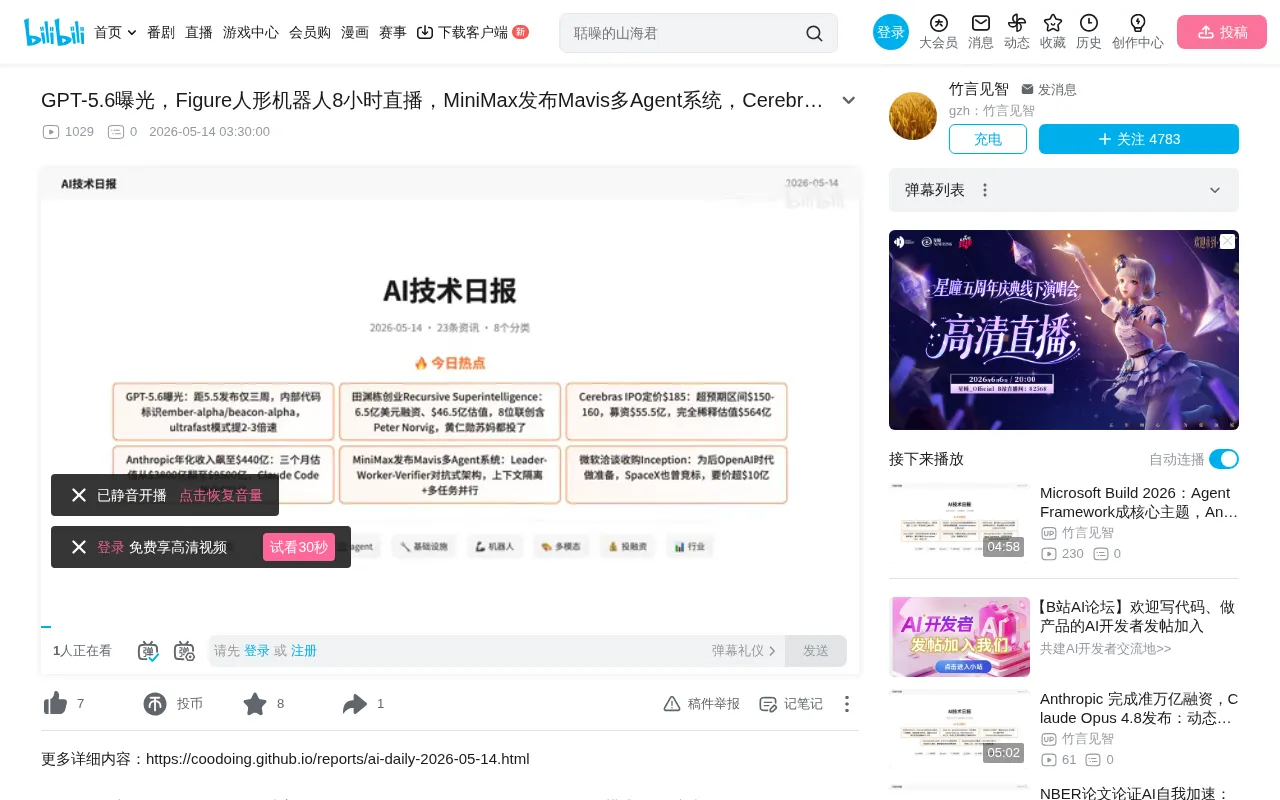Click the search magnifier icon
Viewport: 1280px width, 800px height.
click(814, 33)
